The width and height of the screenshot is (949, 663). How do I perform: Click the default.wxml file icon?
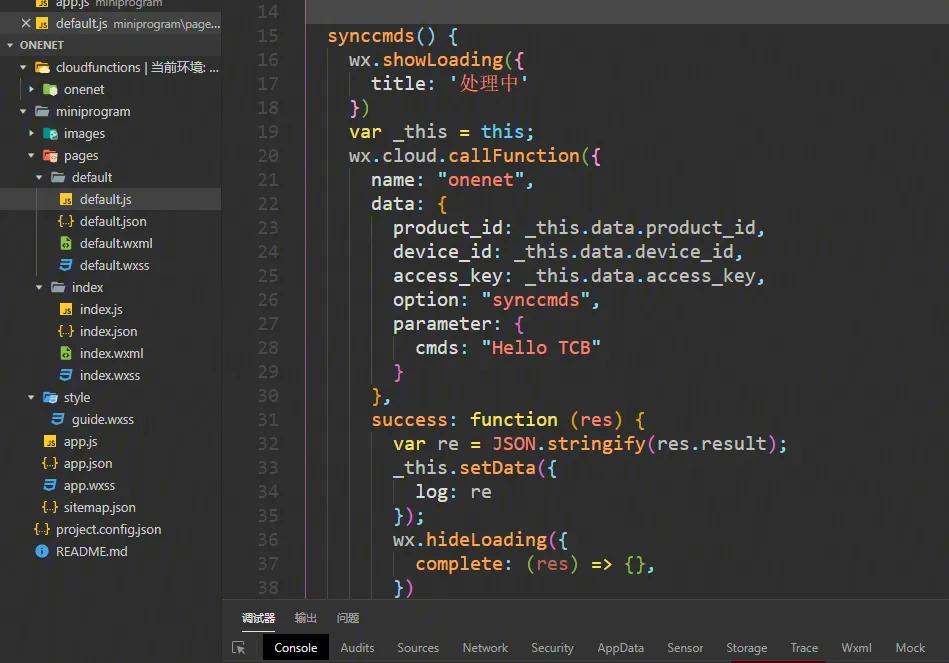(x=66, y=244)
